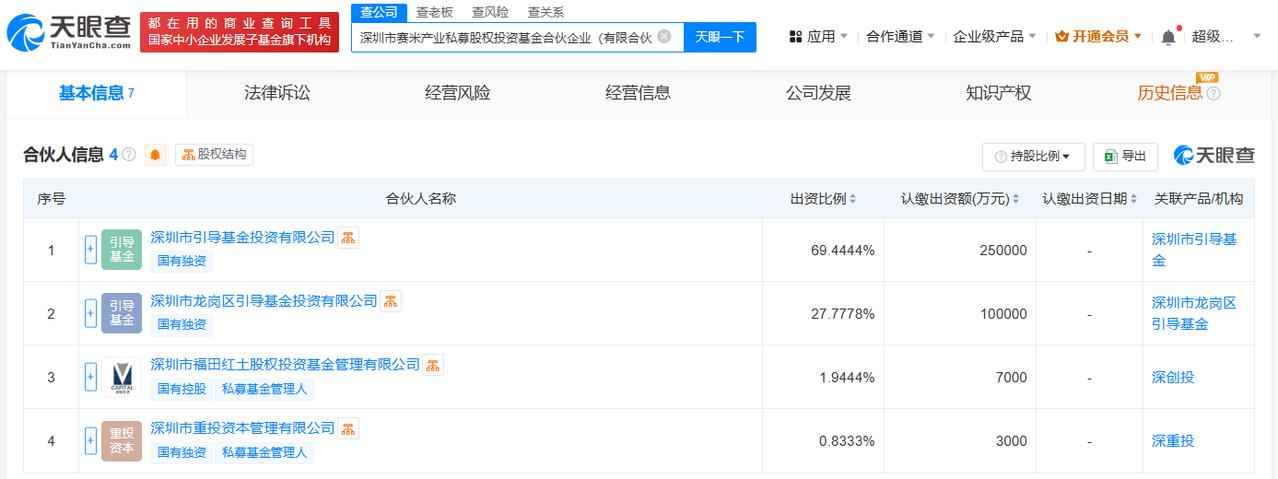Image resolution: width=1278 pixels, height=479 pixels.
Task: Open the 企业级产品 dropdown menu
Action: [x=995, y=37]
